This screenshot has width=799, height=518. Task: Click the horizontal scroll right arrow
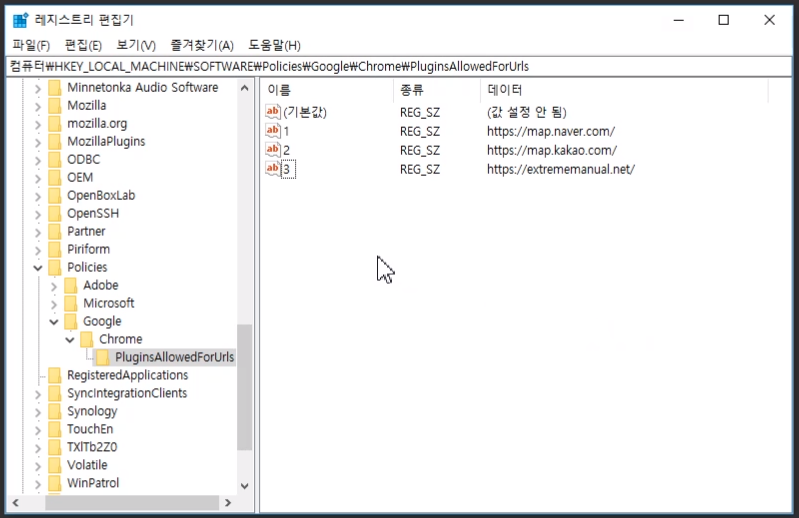228,503
